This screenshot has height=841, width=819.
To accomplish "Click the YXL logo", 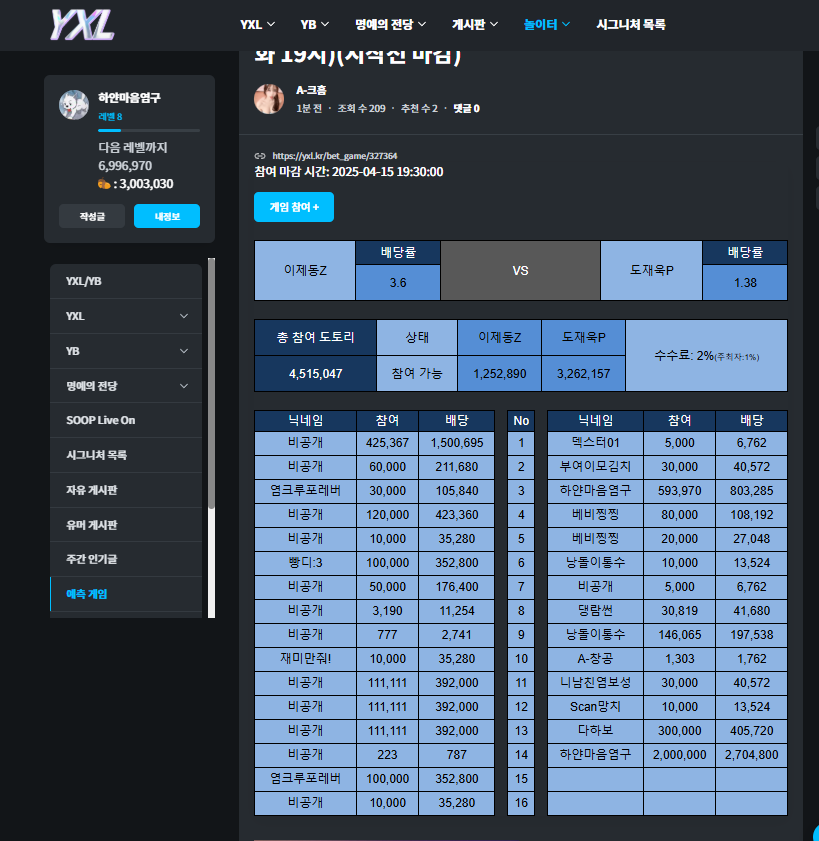I will coord(80,24).
